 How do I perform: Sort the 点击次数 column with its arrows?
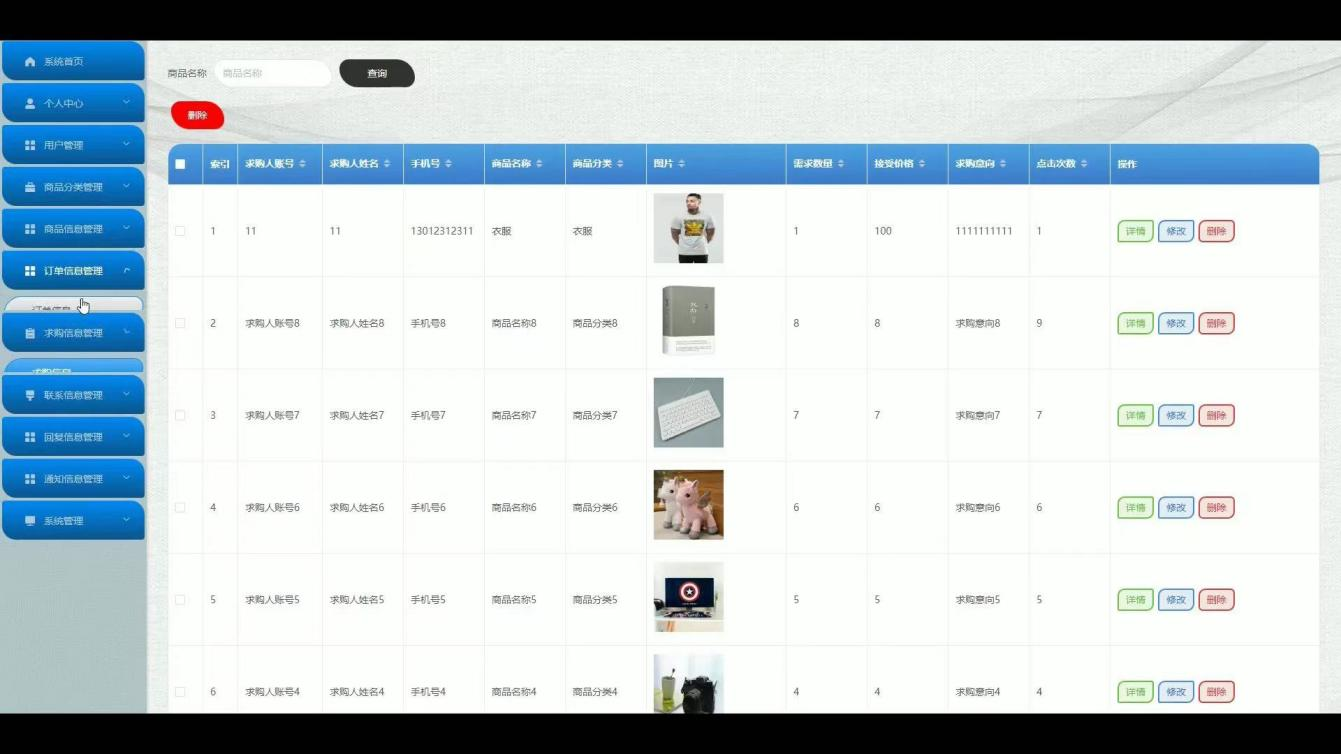coord(1084,164)
